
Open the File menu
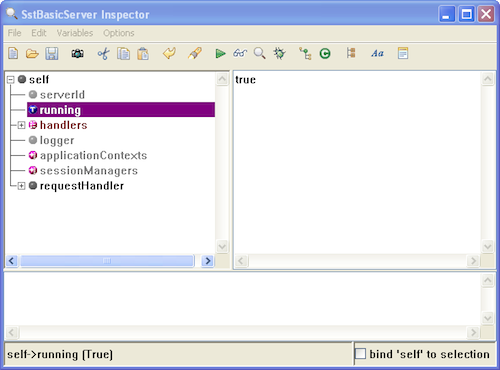click(x=14, y=33)
